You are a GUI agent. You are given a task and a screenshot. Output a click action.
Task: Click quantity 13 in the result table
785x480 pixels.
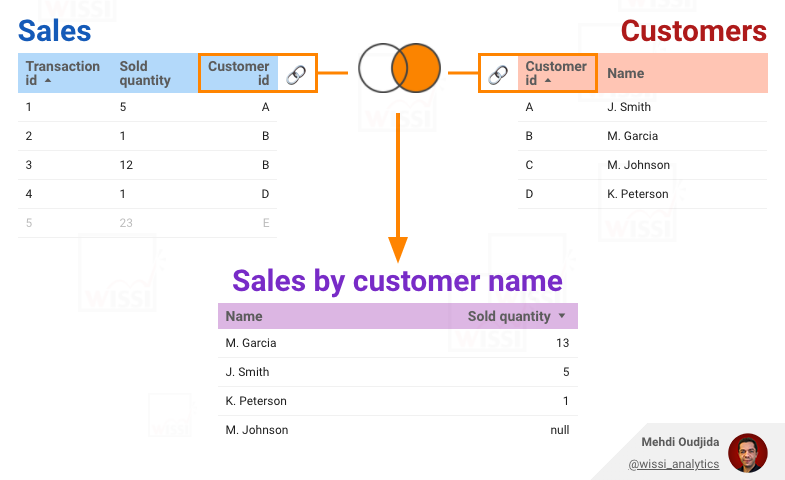coord(562,343)
